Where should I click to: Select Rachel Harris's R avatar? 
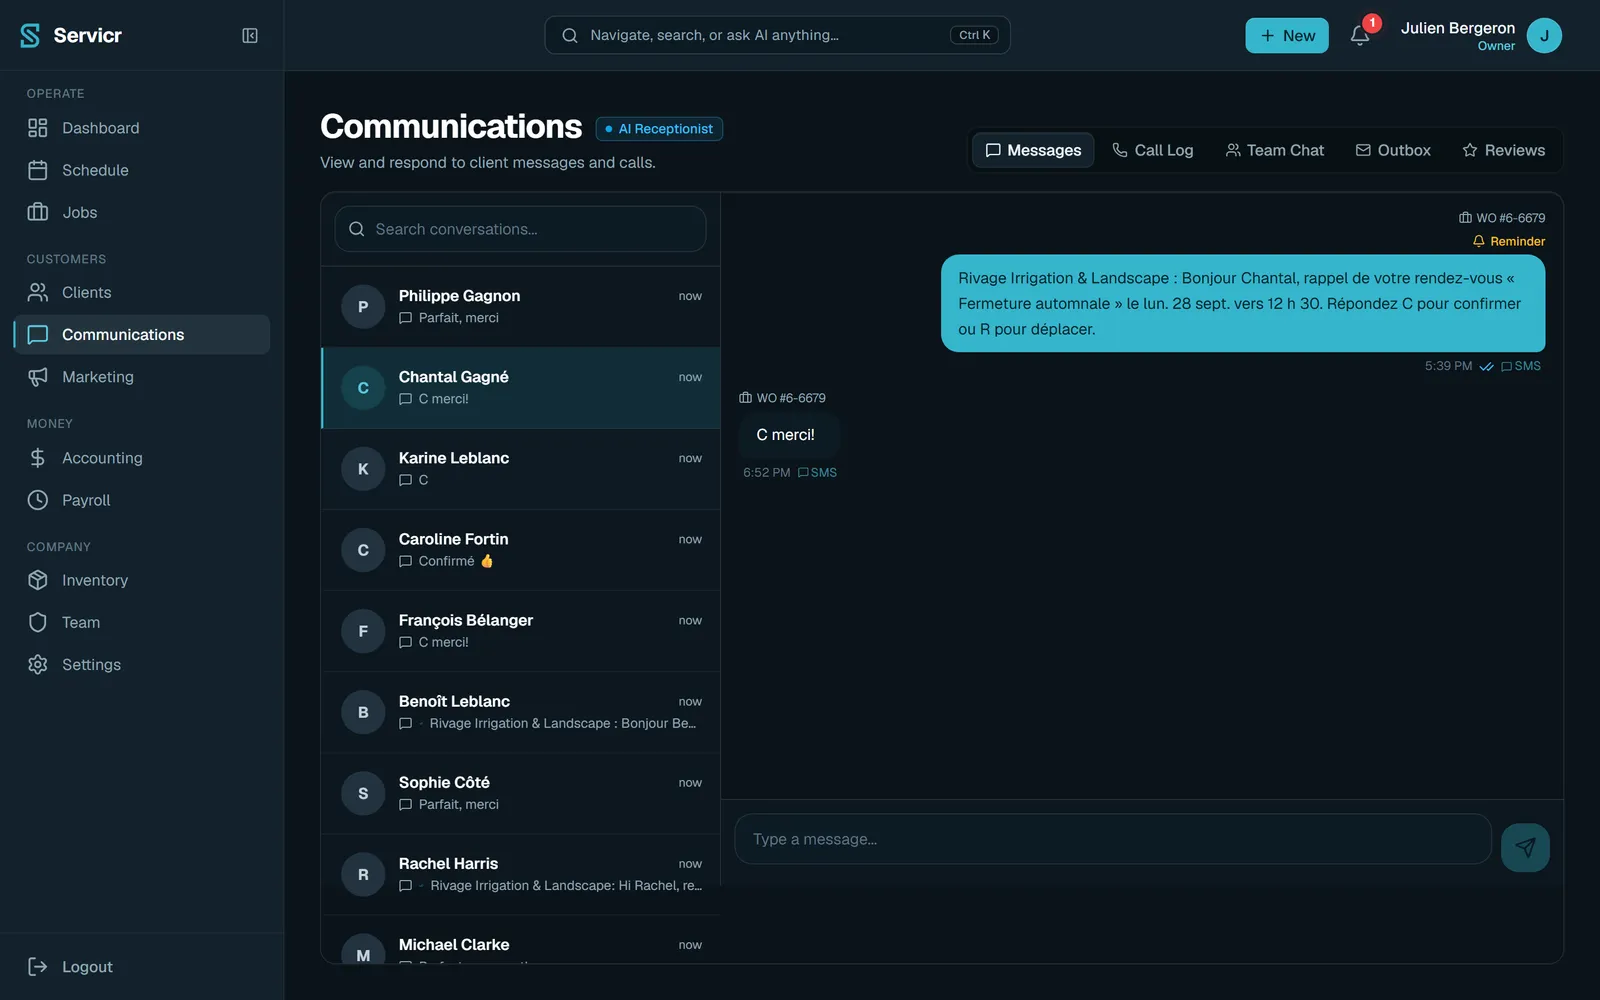[363, 873]
